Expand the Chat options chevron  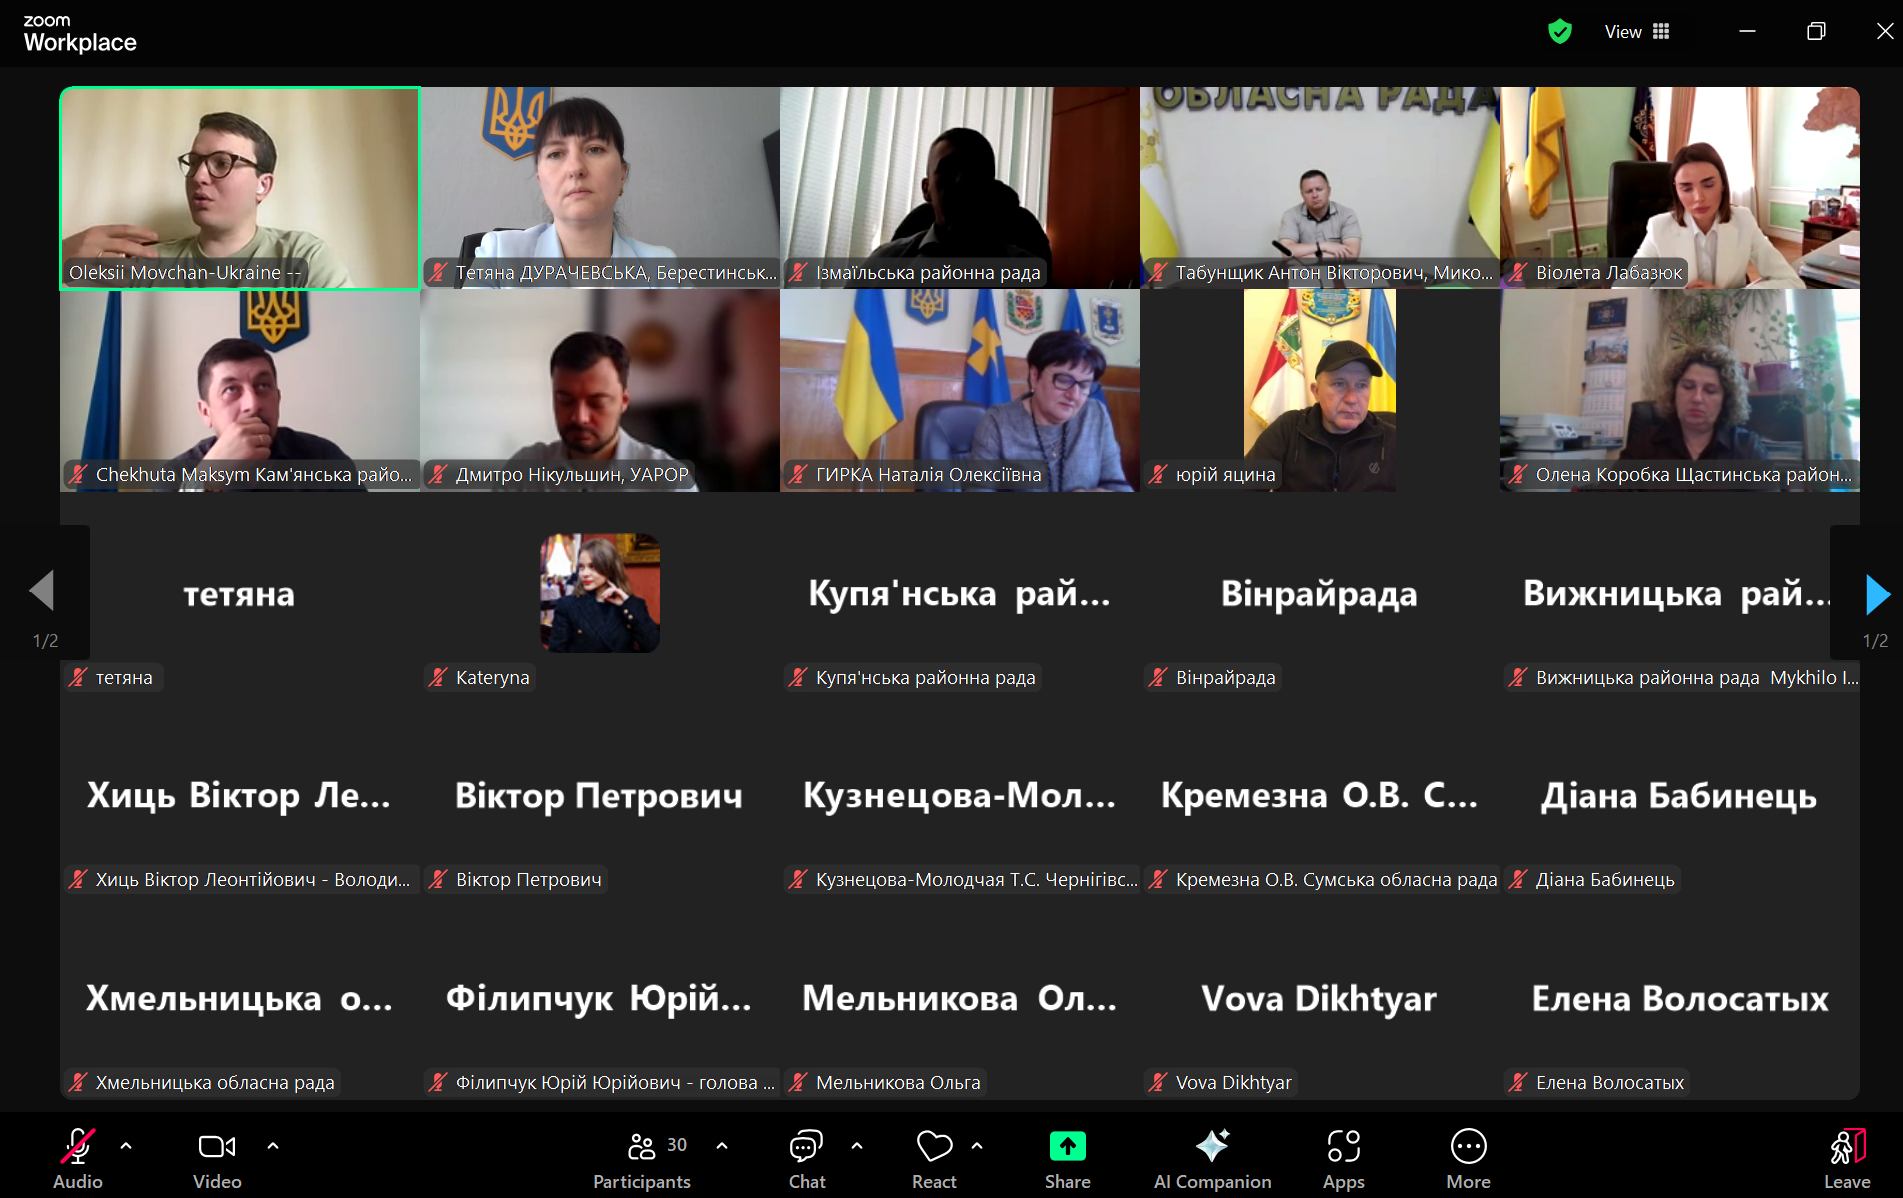pyautogui.click(x=857, y=1146)
